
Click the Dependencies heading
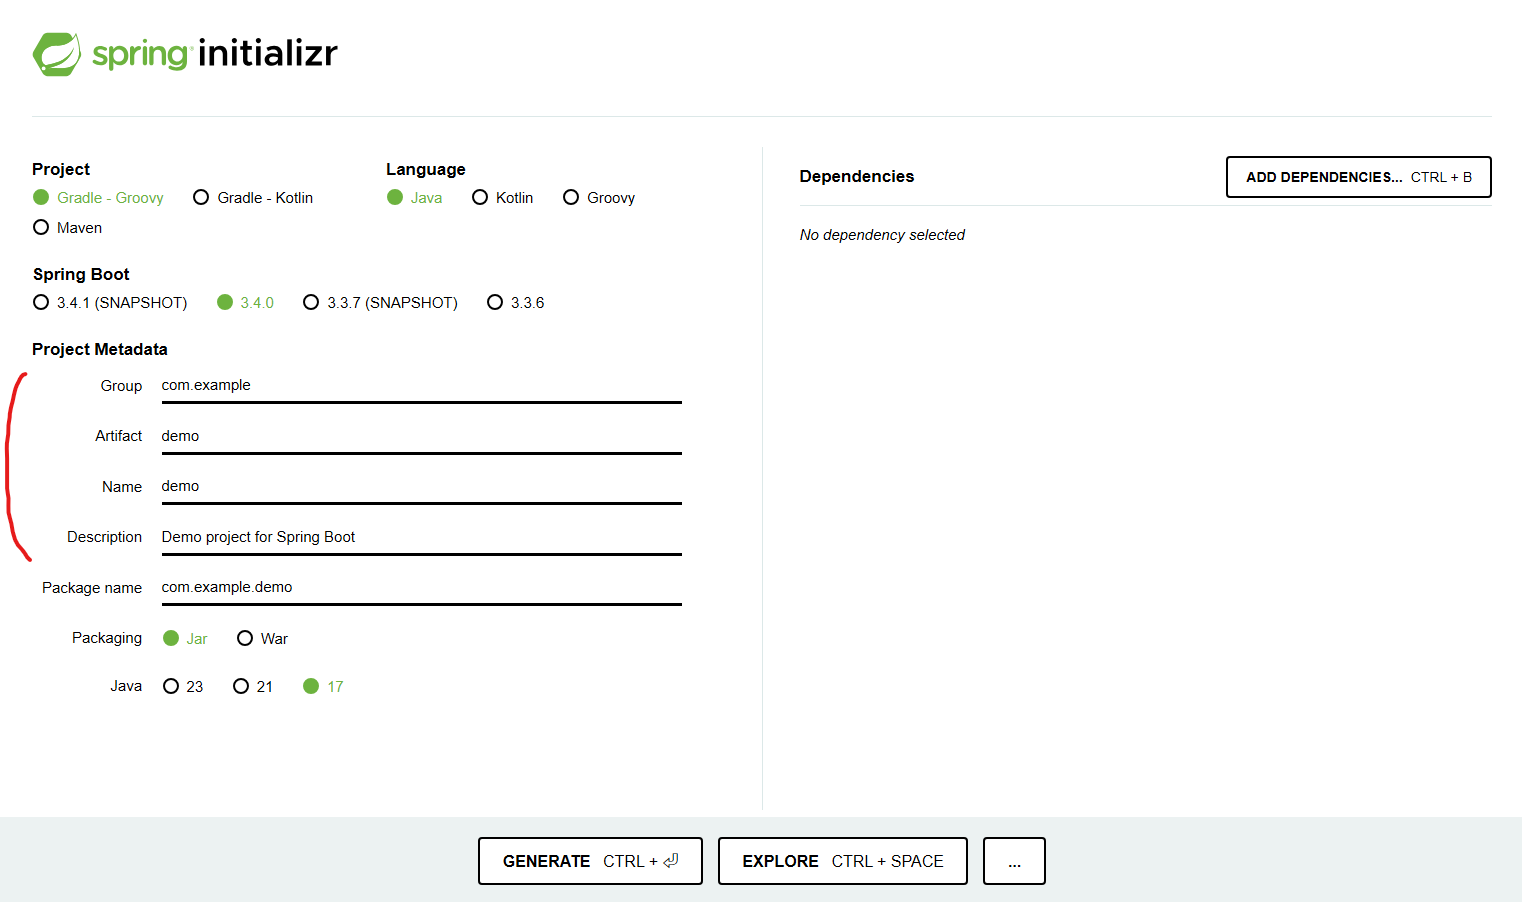(857, 177)
